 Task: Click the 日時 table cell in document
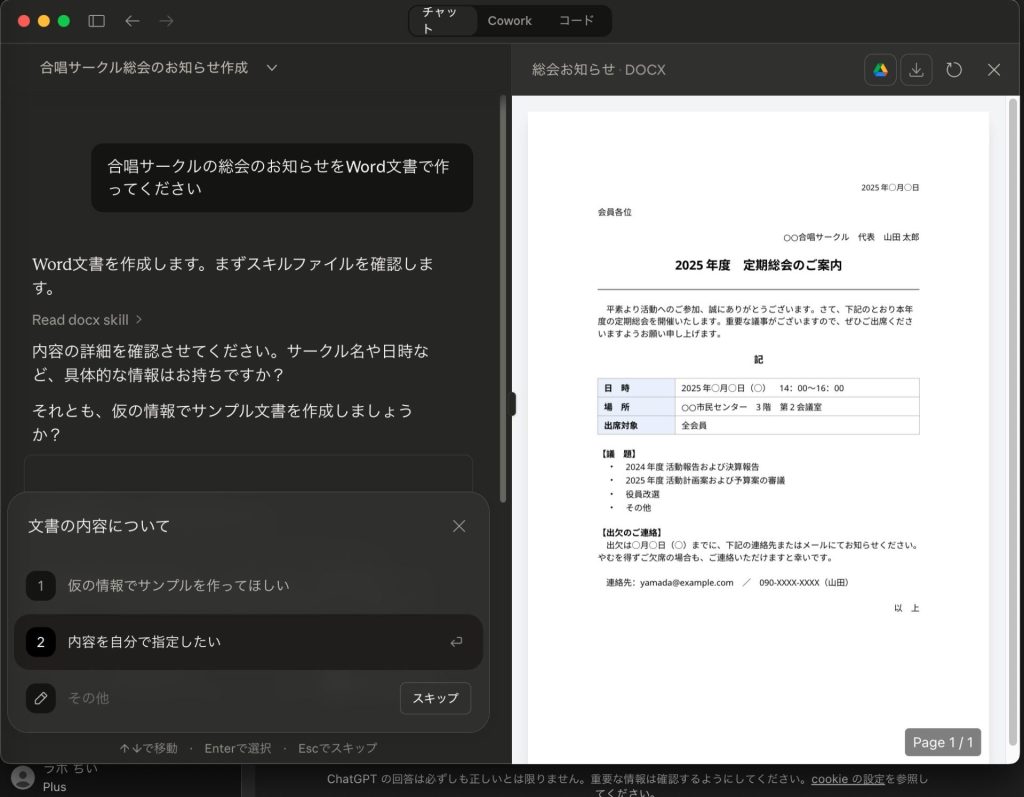click(x=636, y=388)
